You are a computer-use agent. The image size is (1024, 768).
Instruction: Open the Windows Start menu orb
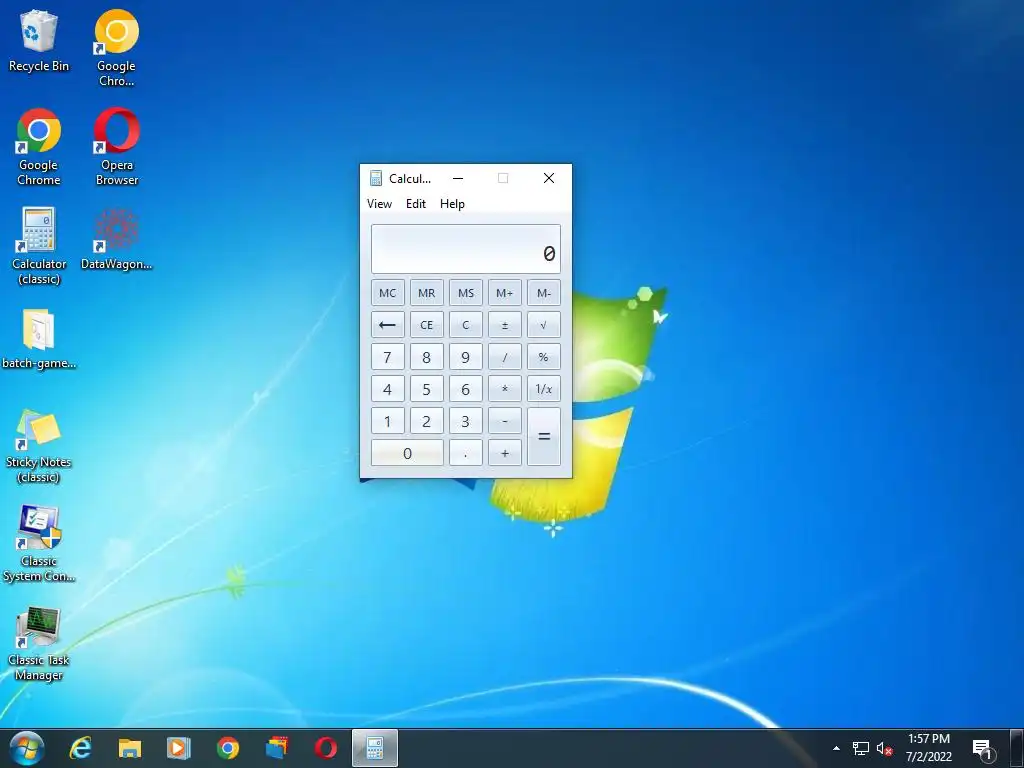pos(27,748)
